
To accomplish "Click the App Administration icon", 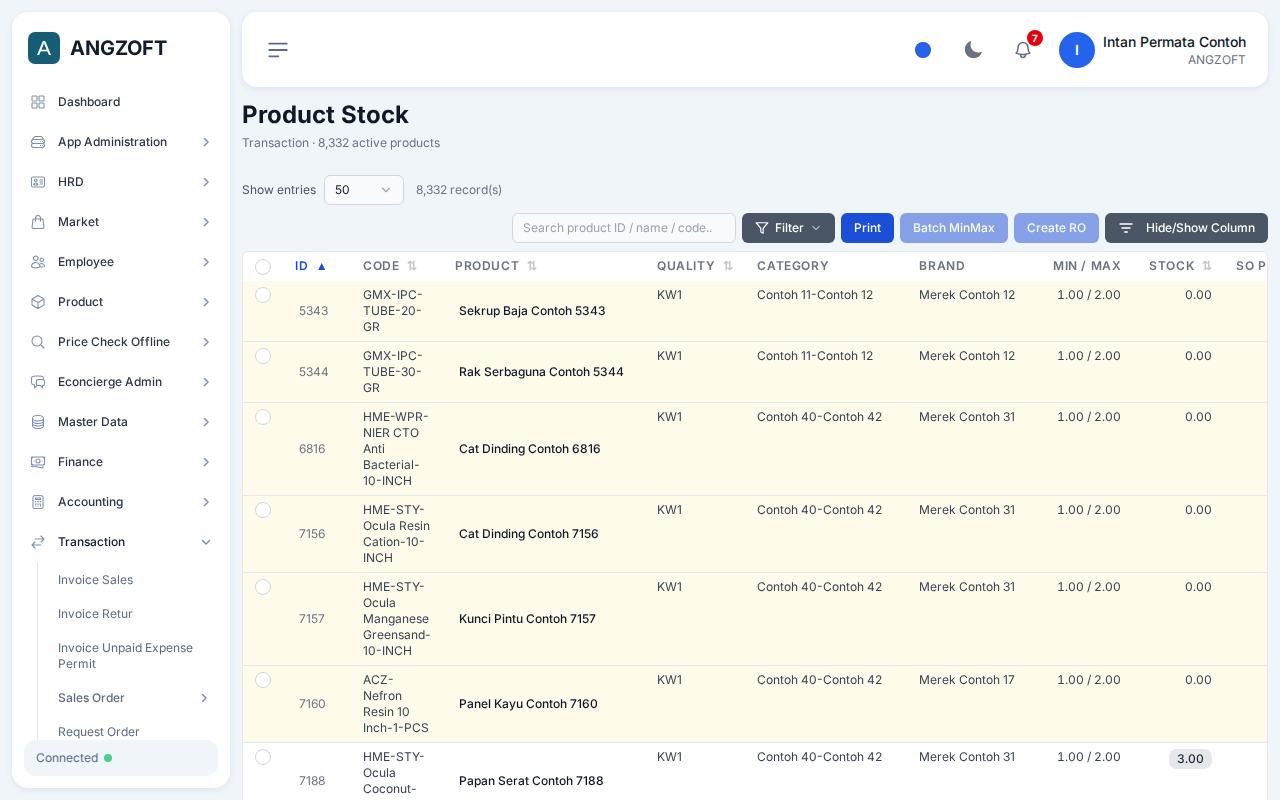I will [x=38, y=142].
